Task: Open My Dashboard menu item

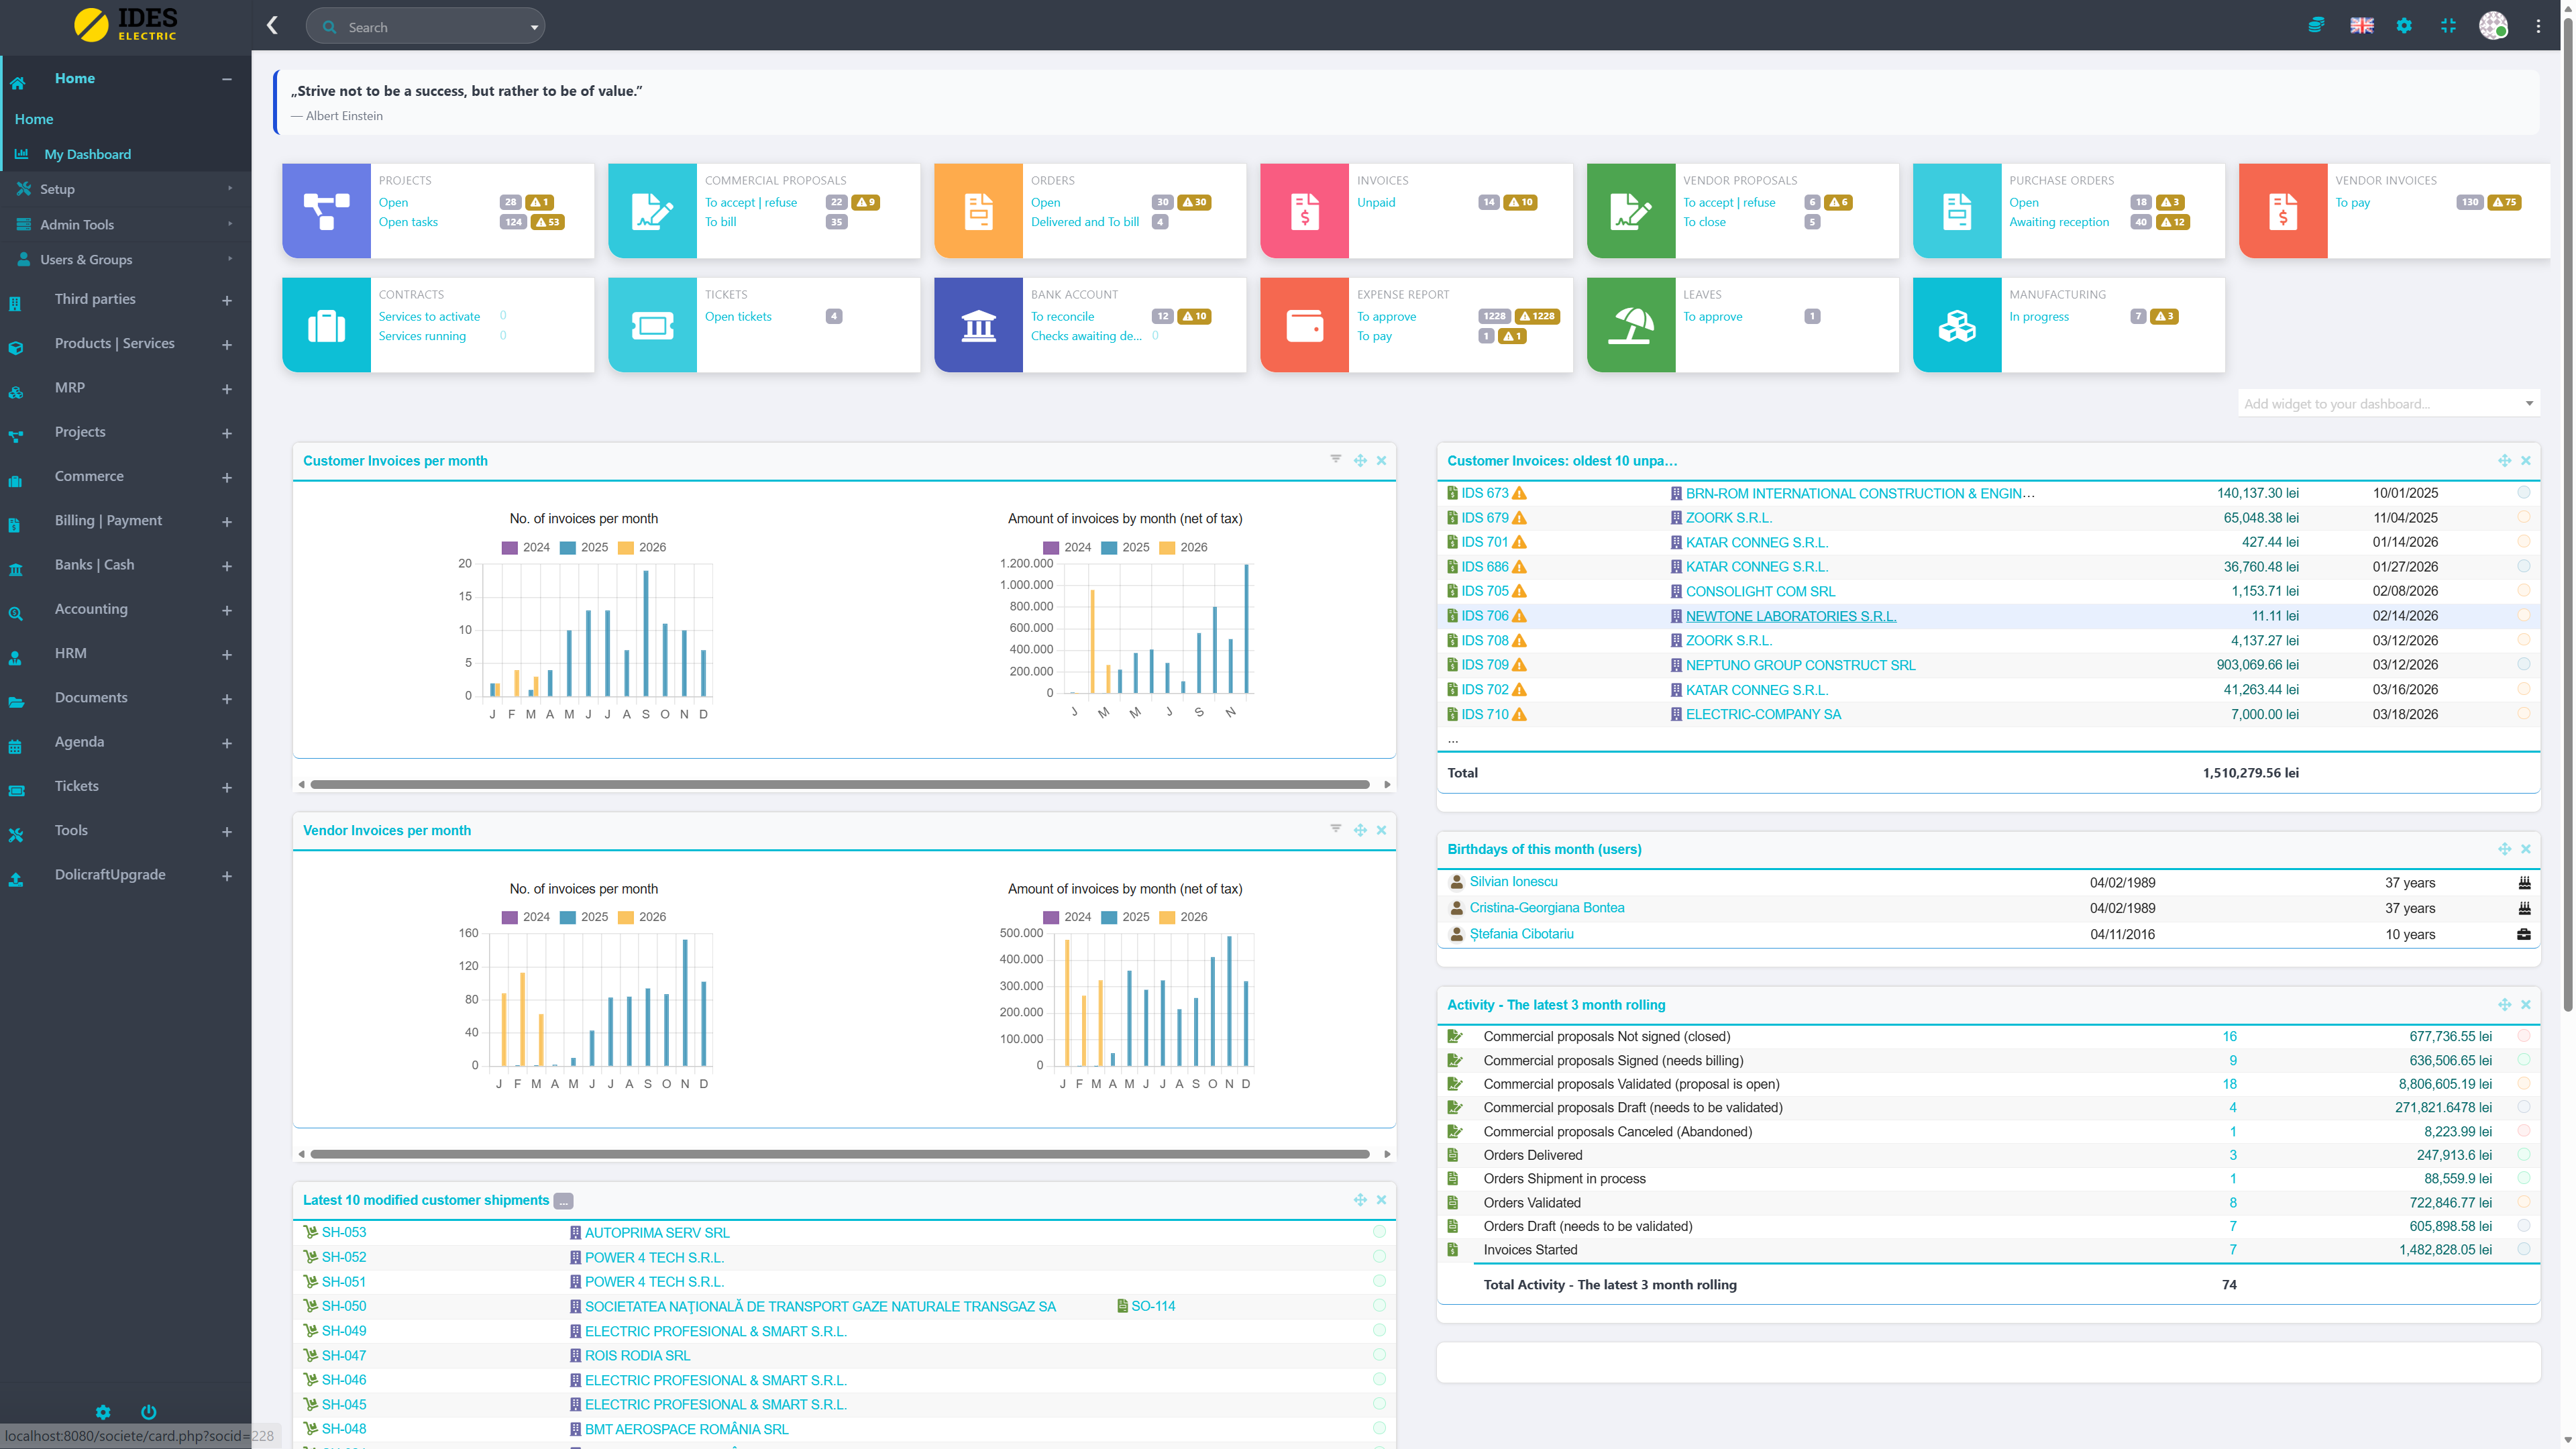Action: [87, 154]
